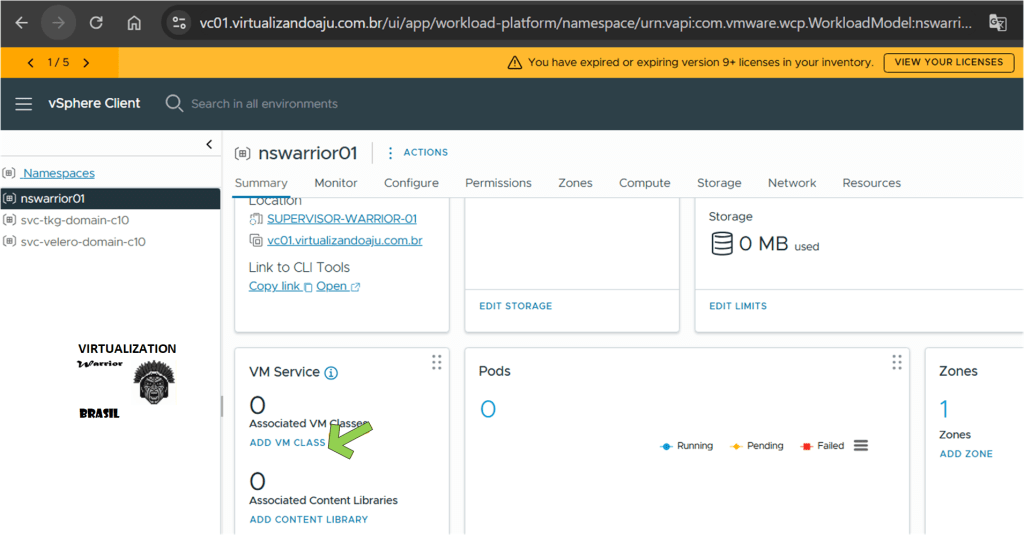
Task: Go to previous notification banner arrow
Action: coord(31,63)
